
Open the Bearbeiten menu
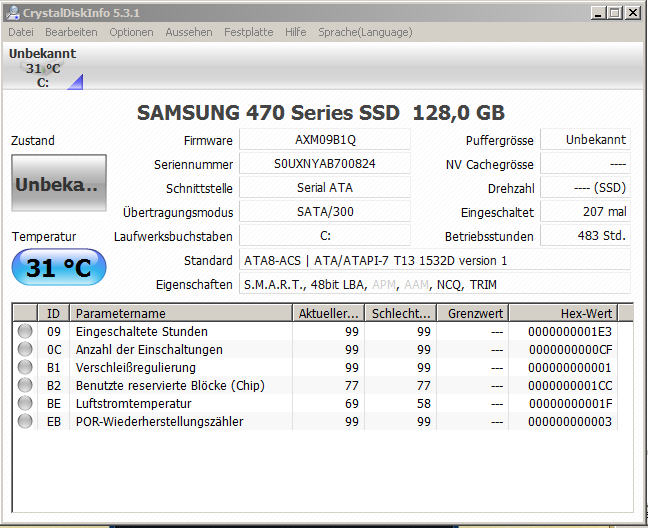[x=71, y=32]
